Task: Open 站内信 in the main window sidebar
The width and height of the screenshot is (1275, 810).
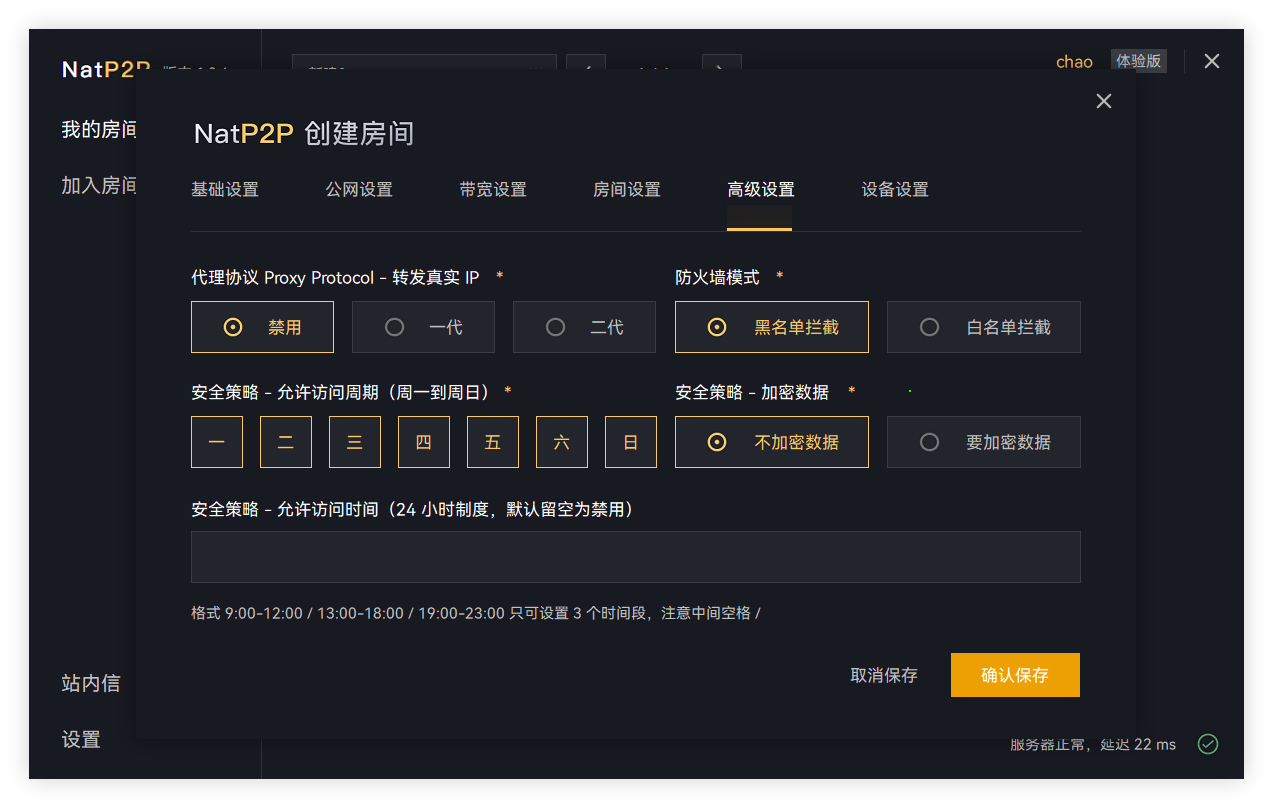Action: [91, 683]
